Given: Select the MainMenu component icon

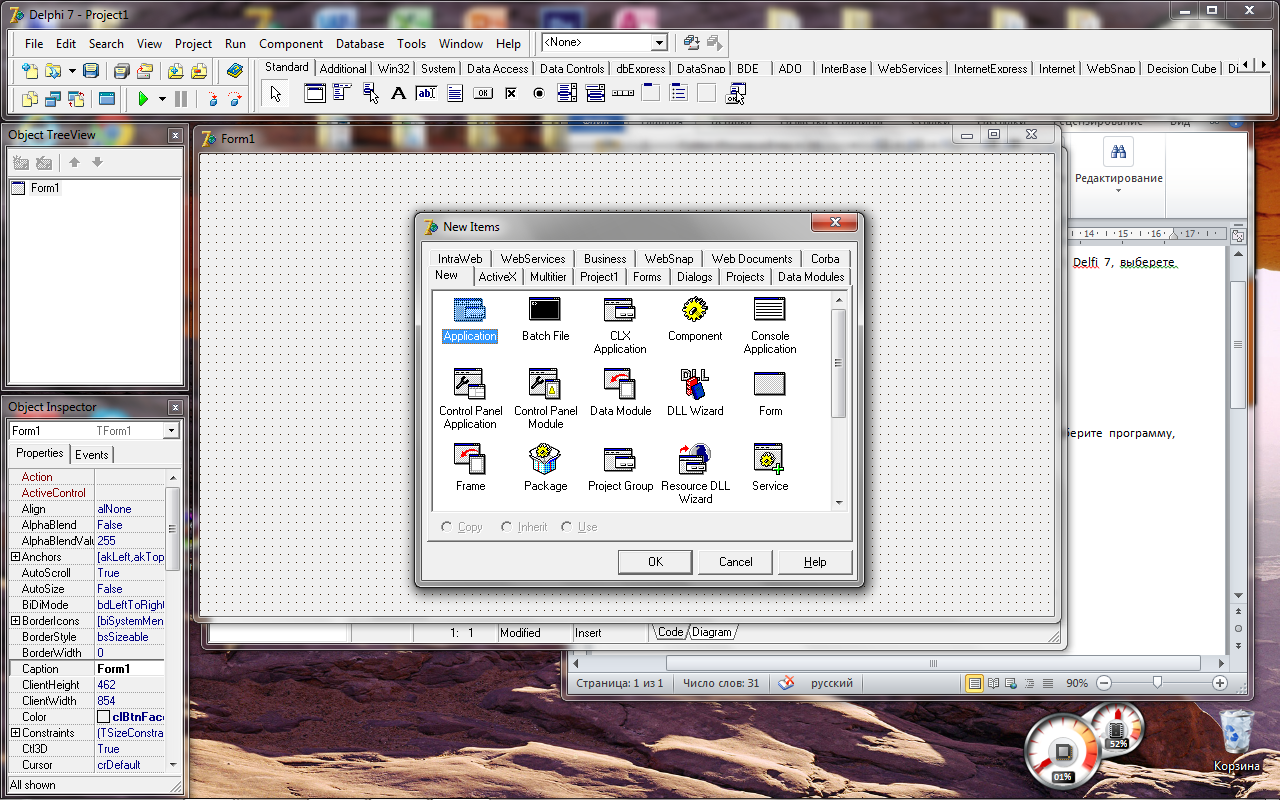Looking at the screenshot, I should click(x=343, y=94).
